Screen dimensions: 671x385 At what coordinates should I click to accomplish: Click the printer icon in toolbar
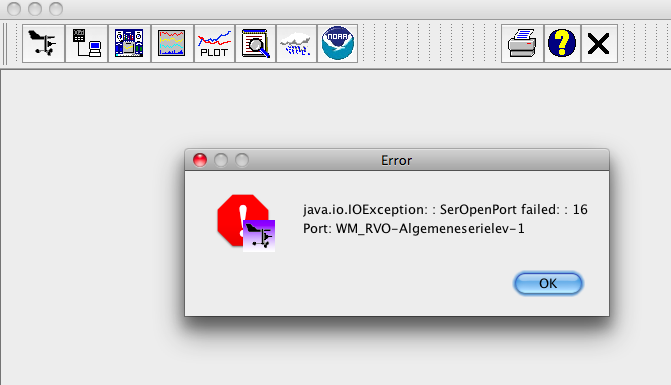tap(523, 43)
